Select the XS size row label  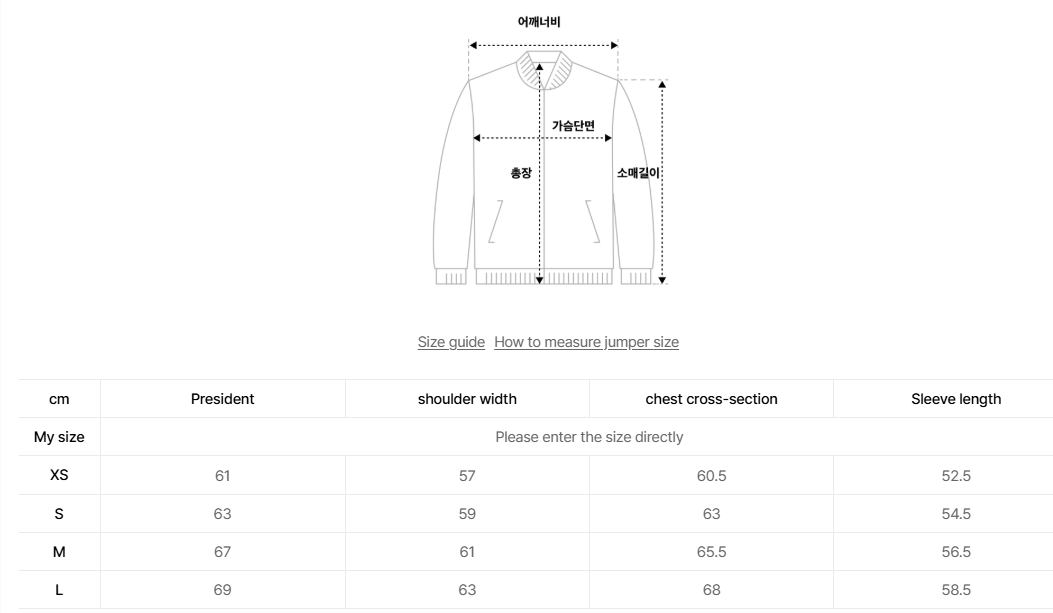coord(59,475)
